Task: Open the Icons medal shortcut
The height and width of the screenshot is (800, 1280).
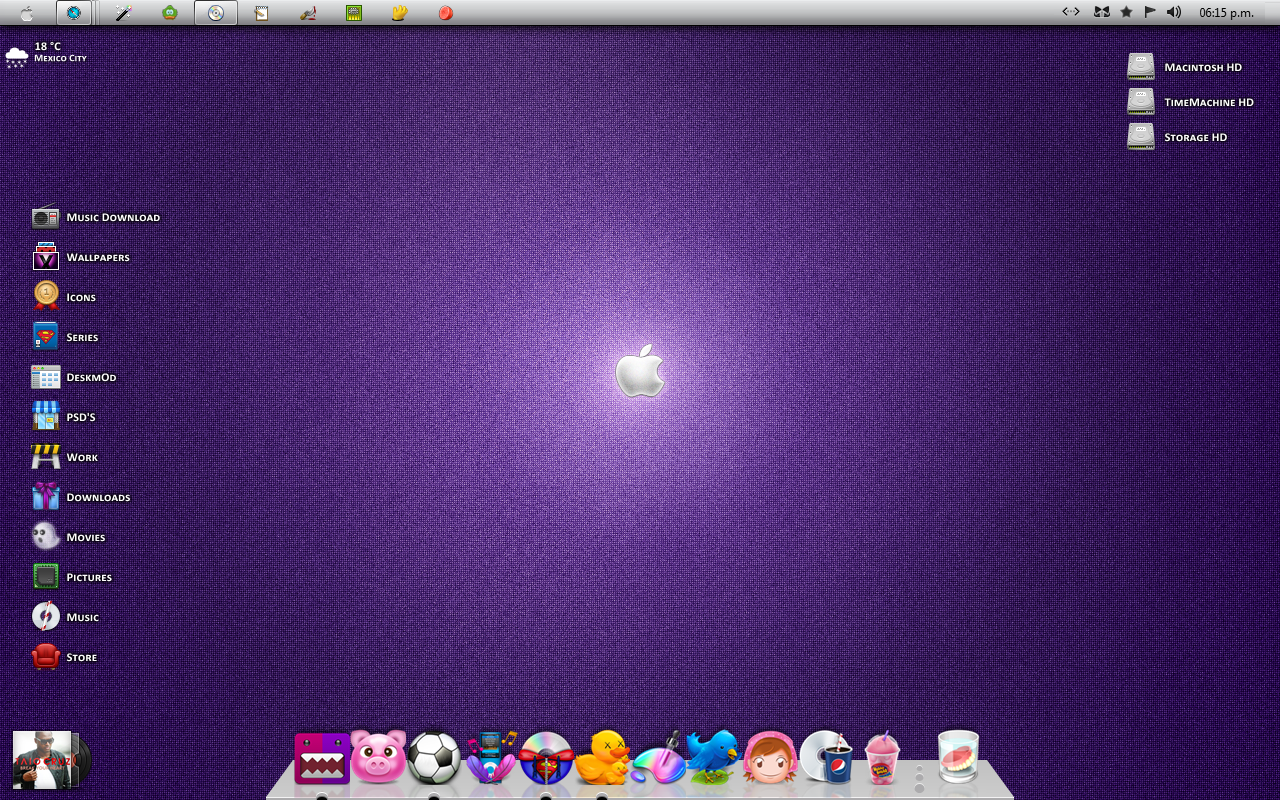Action: (x=64, y=297)
